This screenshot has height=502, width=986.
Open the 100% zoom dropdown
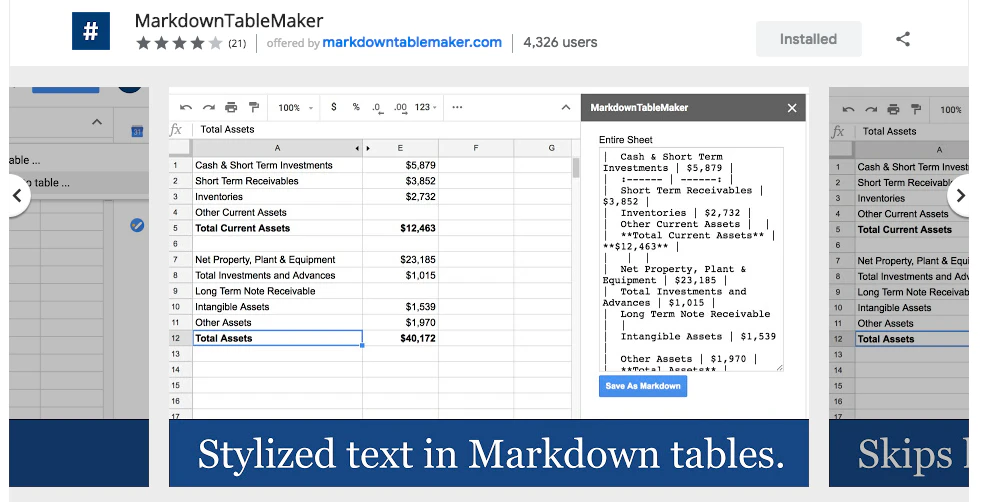tap(295, 108)
